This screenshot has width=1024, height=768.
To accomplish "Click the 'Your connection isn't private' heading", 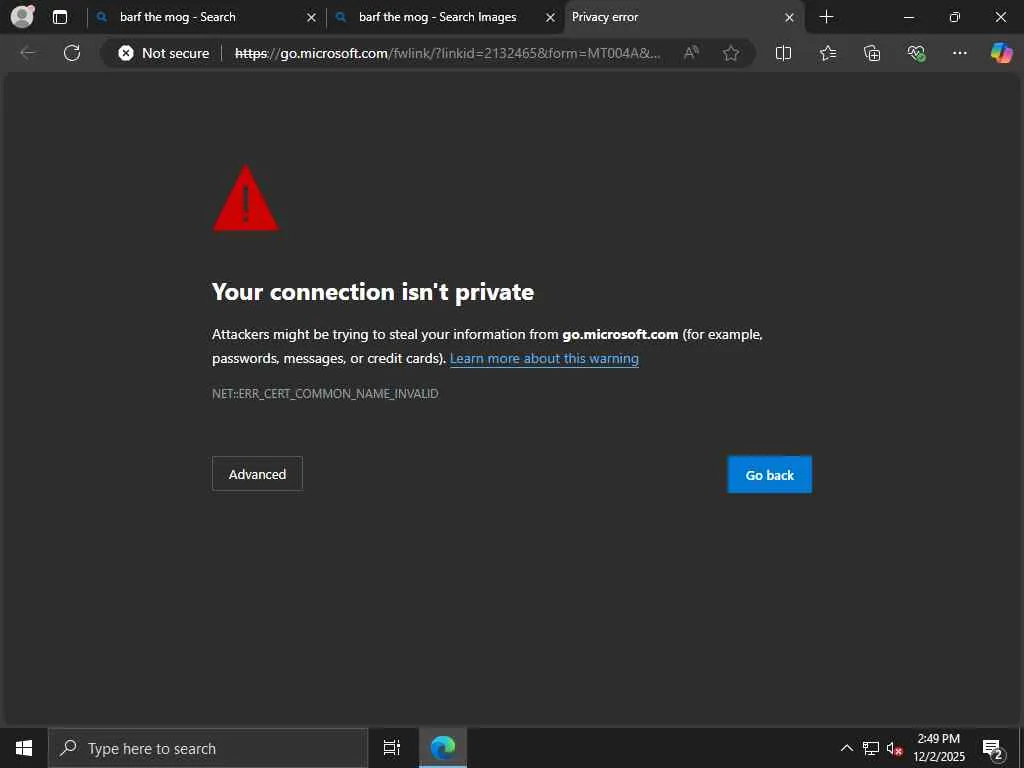I will coord(373,292).
